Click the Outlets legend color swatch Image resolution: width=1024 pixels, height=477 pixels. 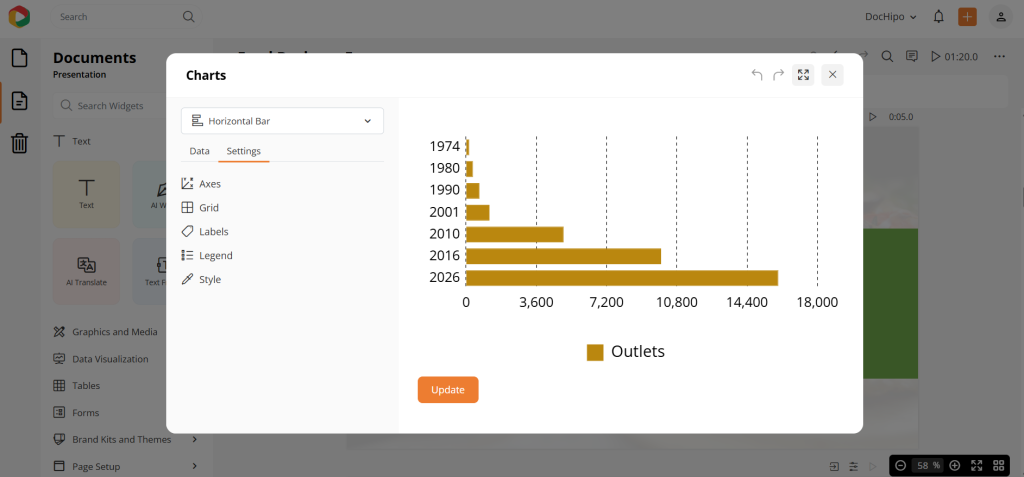pyautogui.click(x=595, y=352)
